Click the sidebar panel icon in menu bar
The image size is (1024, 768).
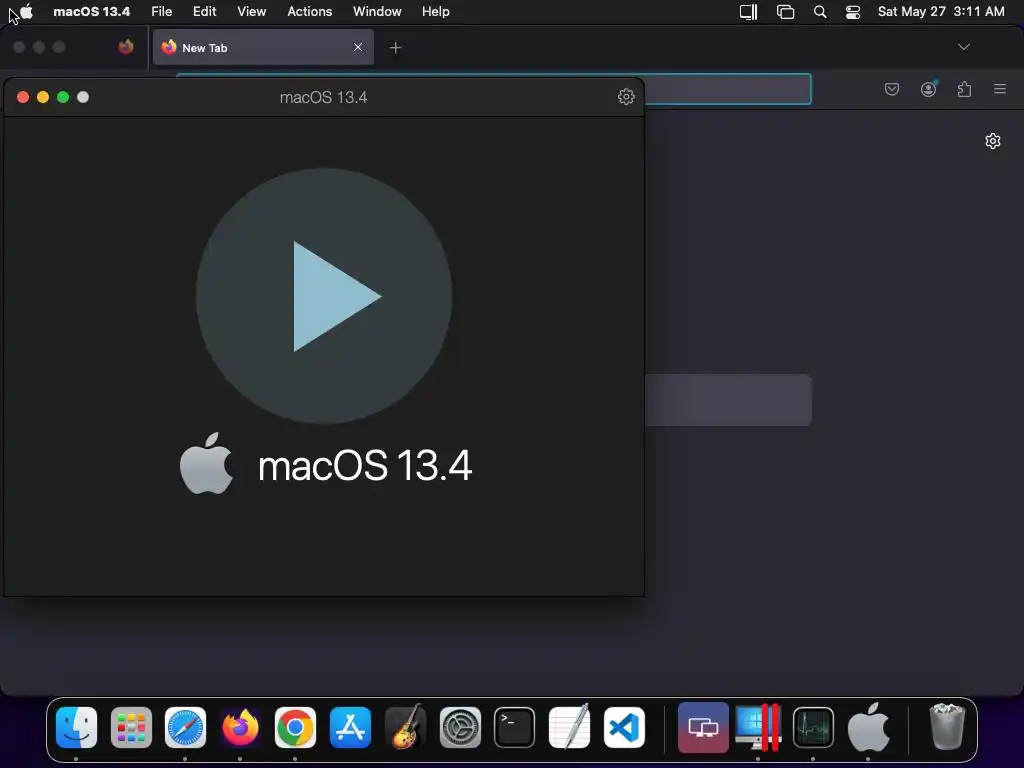pos(748,12)
